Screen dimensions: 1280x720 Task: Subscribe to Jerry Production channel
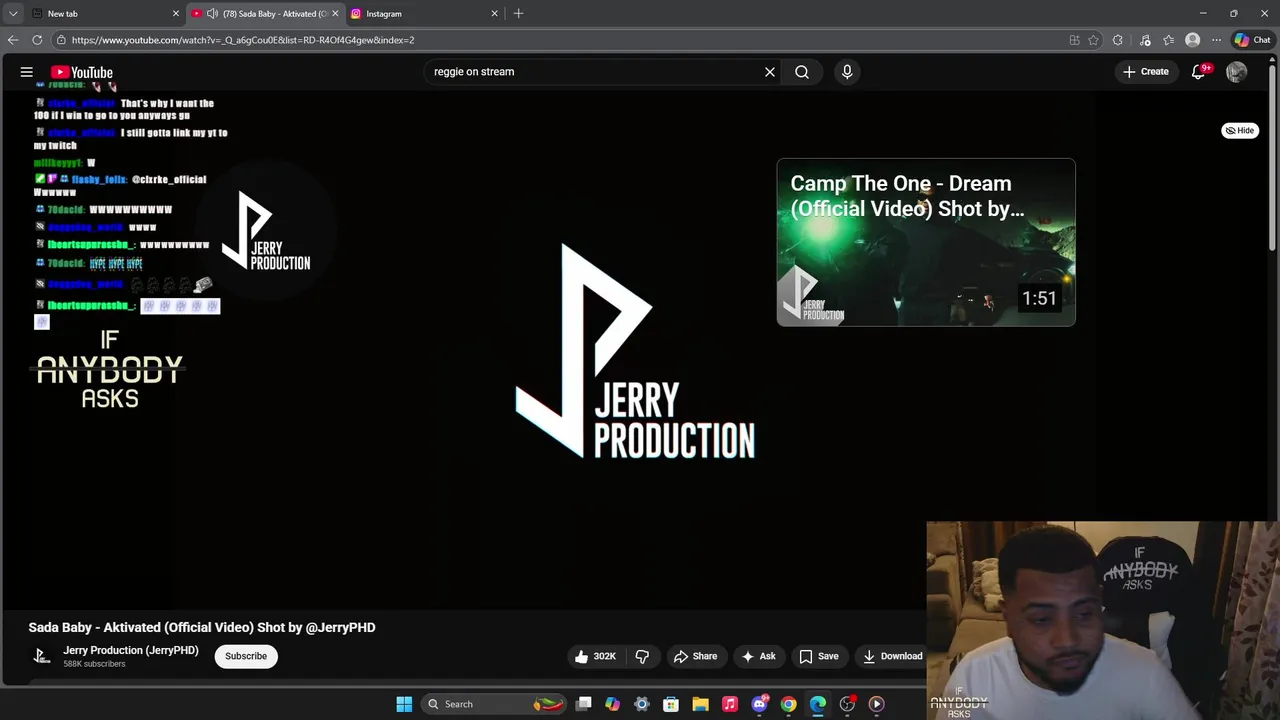coord(246,657)
